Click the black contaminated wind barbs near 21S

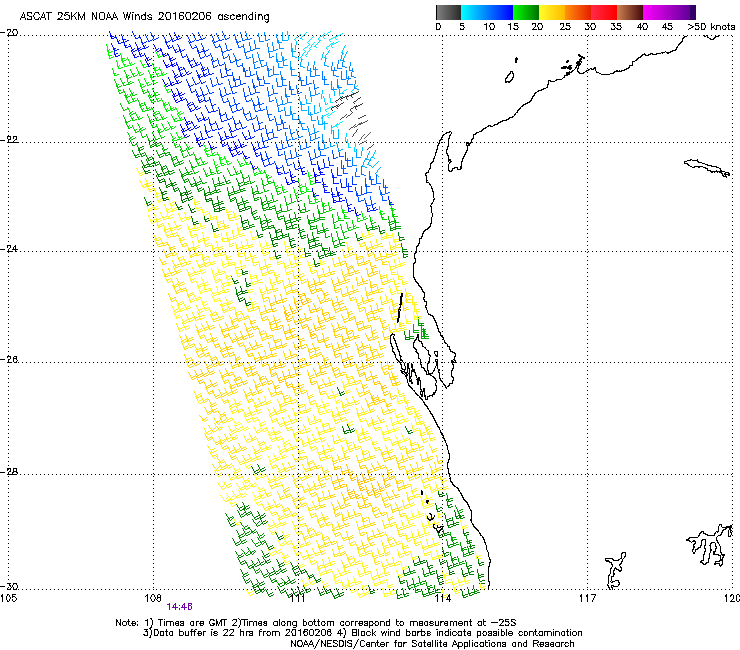(x=352, y=118)
